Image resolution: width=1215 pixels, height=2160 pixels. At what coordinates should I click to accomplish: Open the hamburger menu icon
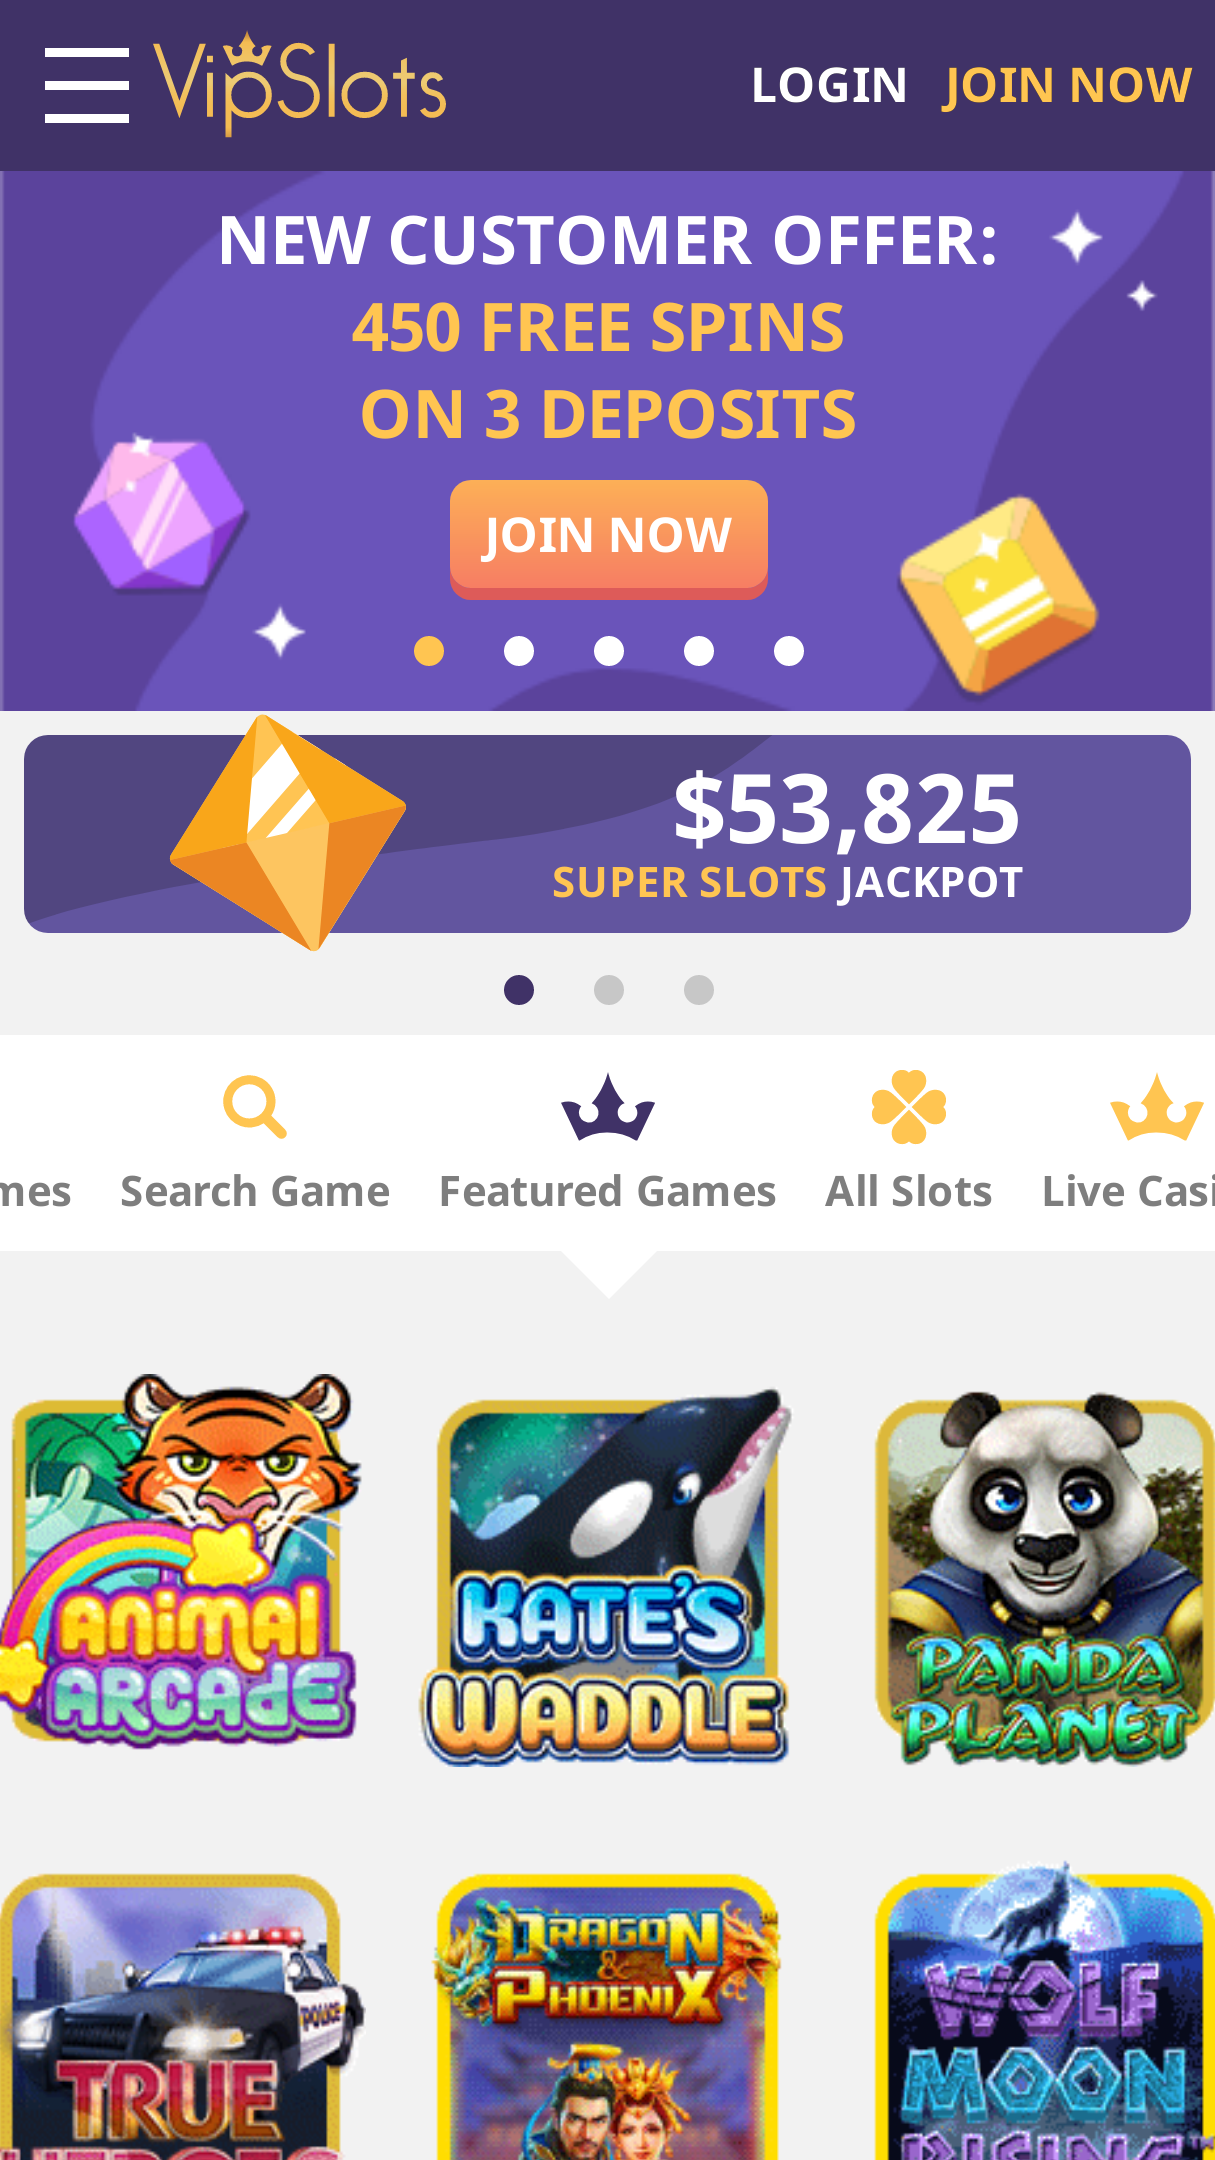[x=87, y=85]
